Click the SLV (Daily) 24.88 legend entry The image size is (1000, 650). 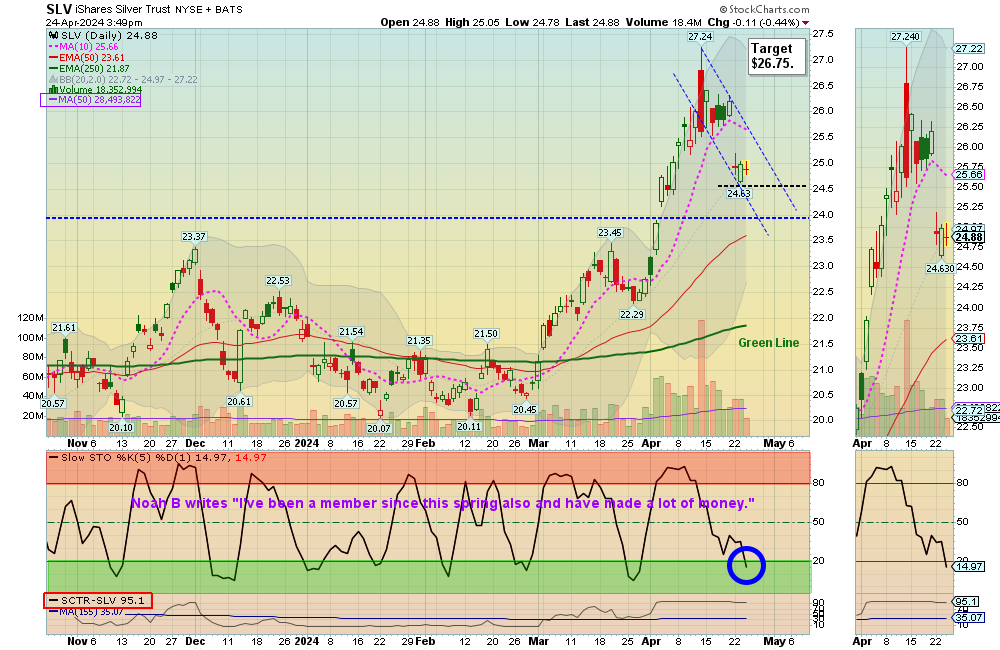click(103, 36)
